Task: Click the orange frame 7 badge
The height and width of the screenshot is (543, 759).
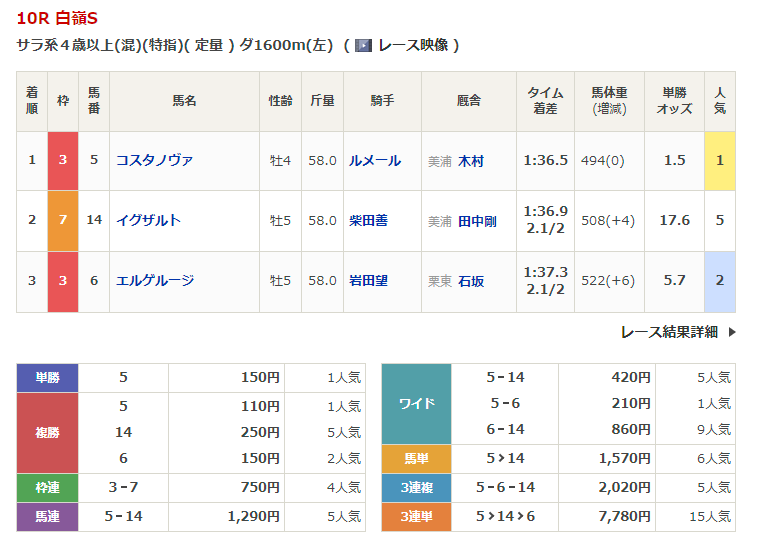Action: coord(63,220)
